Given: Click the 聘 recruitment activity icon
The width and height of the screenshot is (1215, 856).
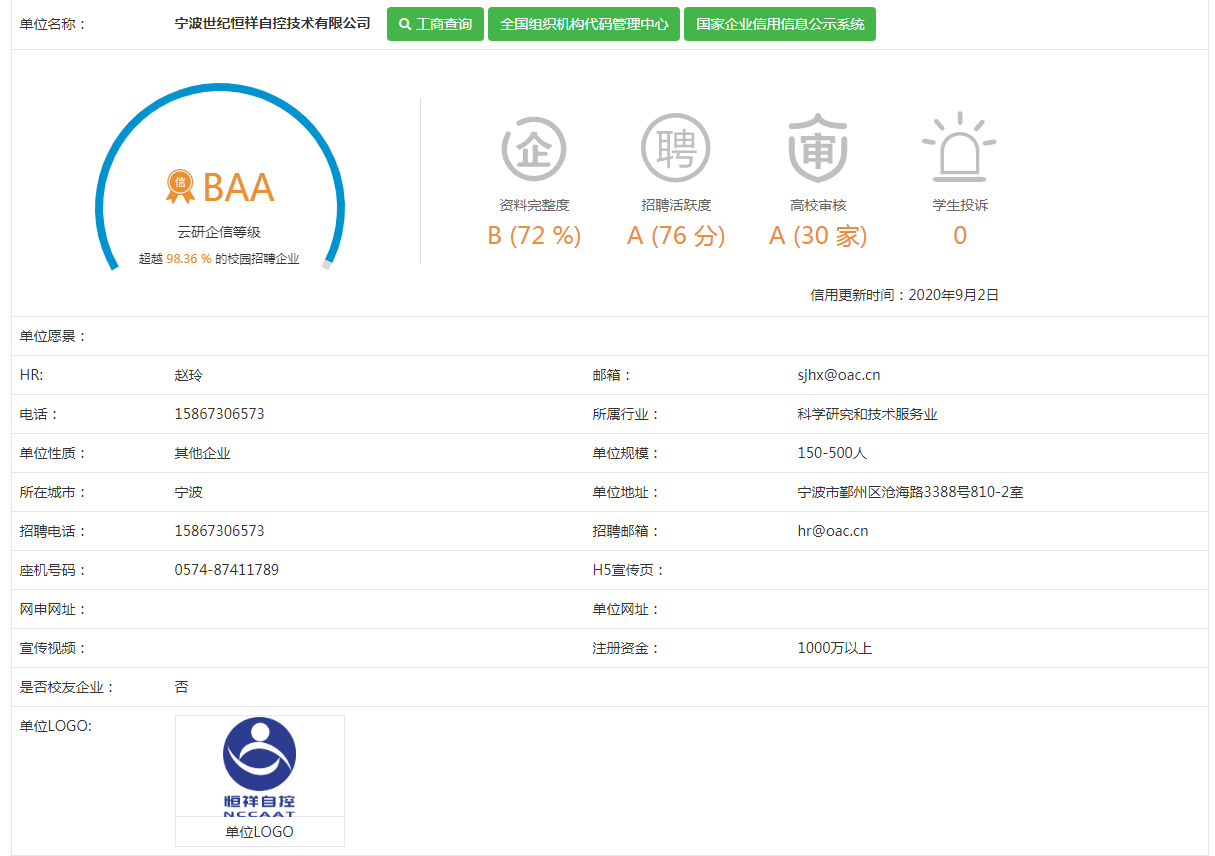Looking at the screenshot, I should tap(675, 149).
